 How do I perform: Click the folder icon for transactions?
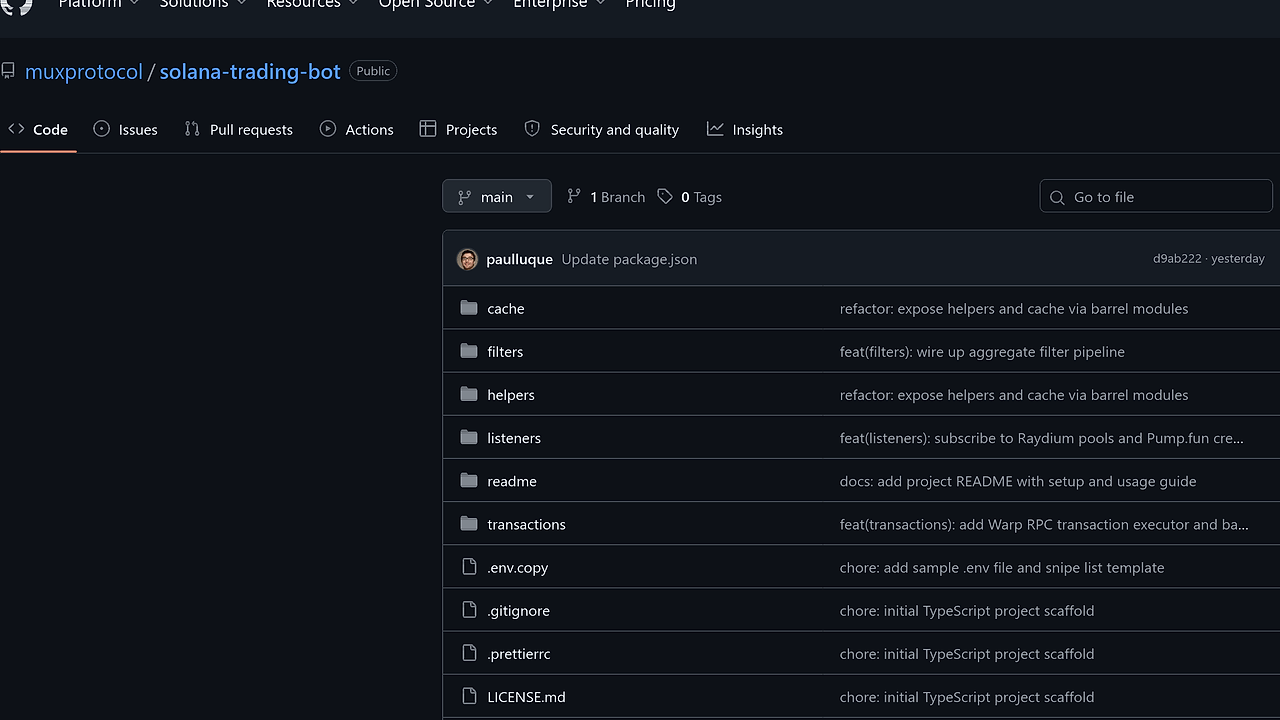click(469, 523)
